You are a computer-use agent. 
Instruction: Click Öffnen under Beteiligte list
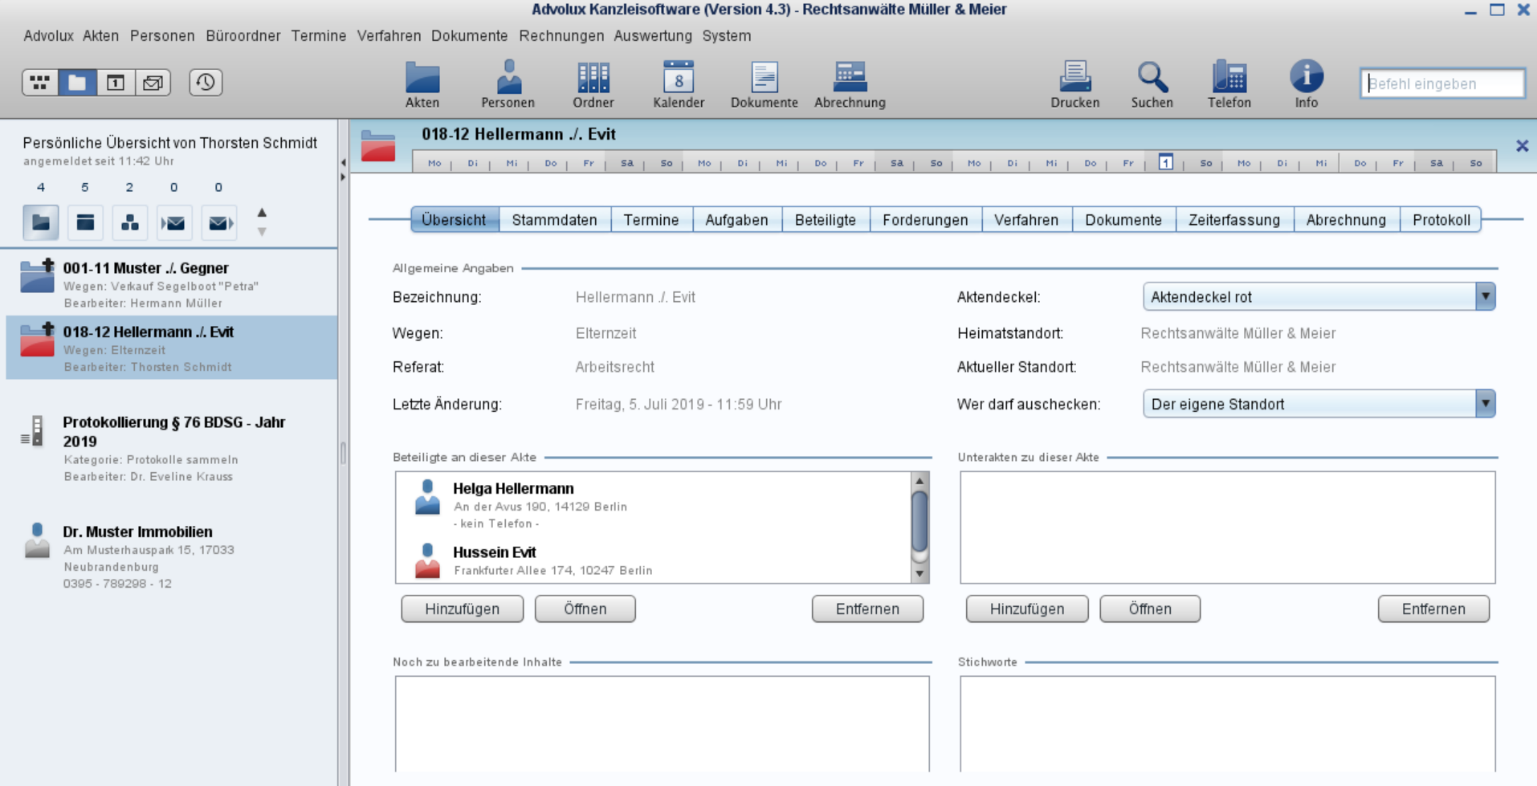tap(585, 609)
